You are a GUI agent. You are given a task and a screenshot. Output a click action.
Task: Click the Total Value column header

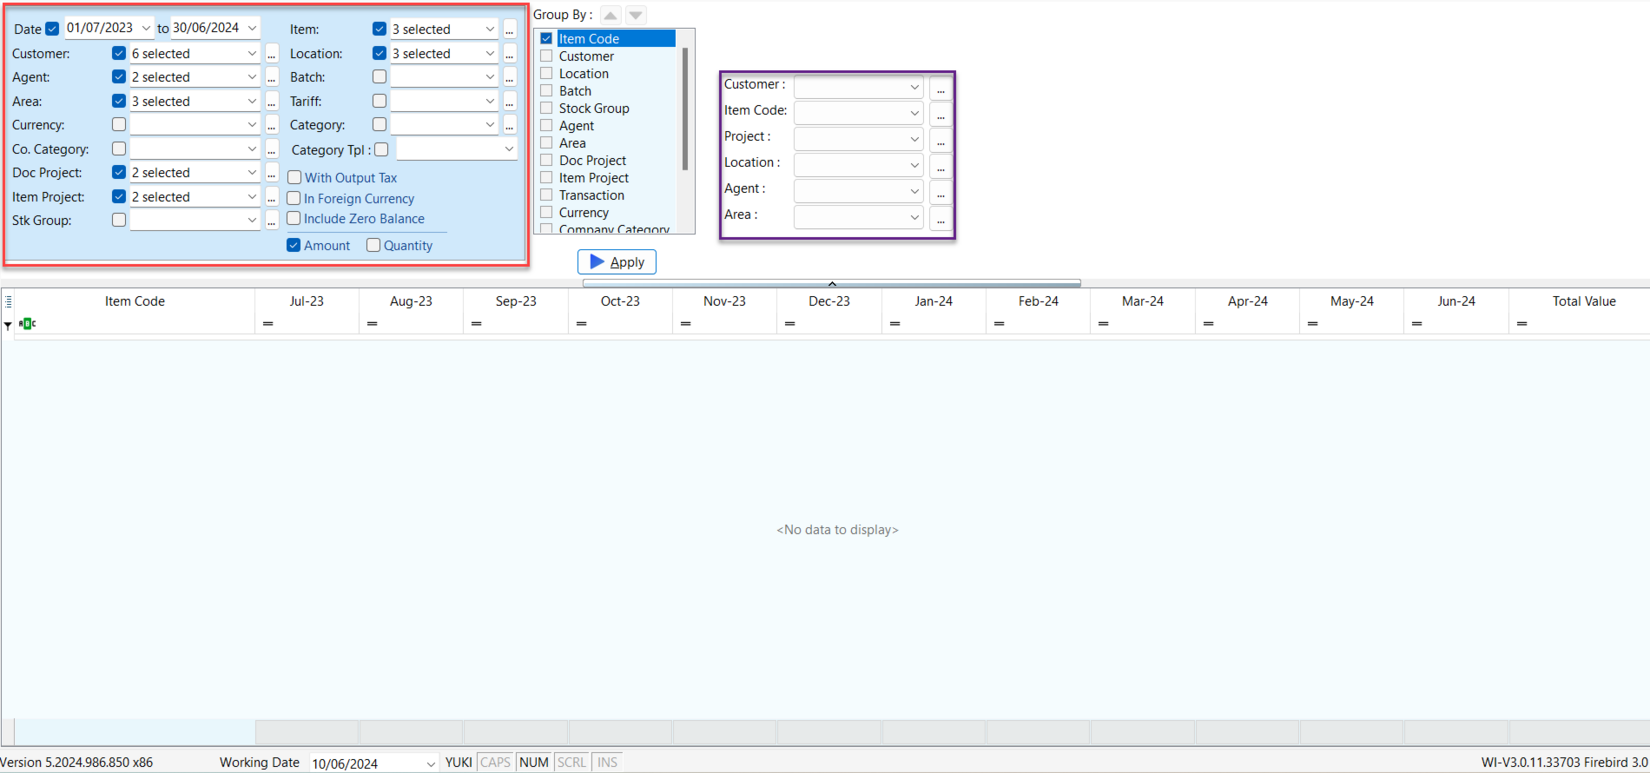click(x=1583, y=301)
